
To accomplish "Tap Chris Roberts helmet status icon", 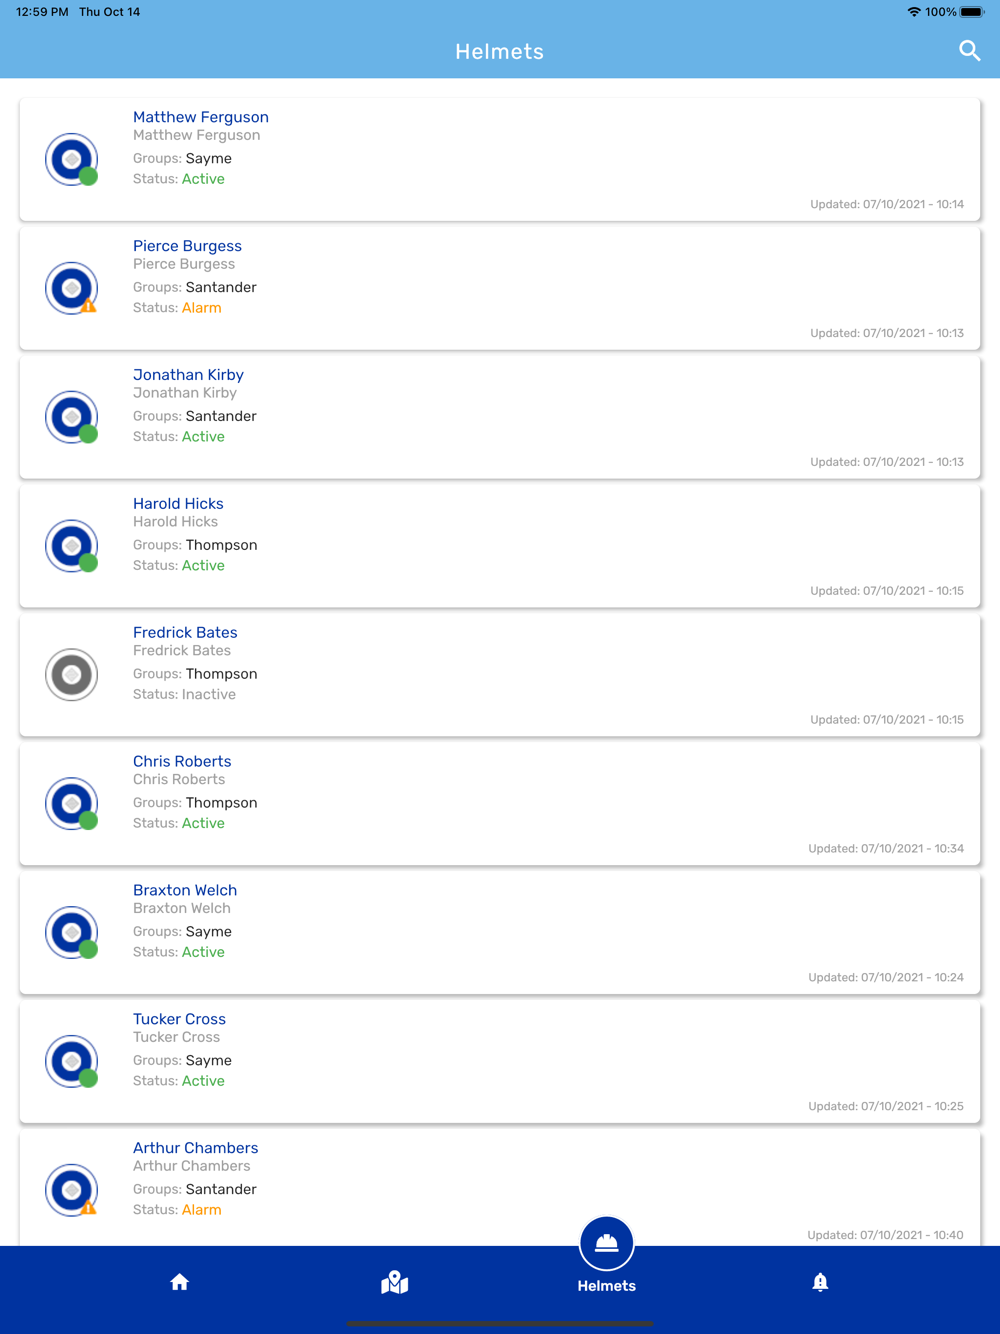I will pyautogui.click(x=72, y=804).
